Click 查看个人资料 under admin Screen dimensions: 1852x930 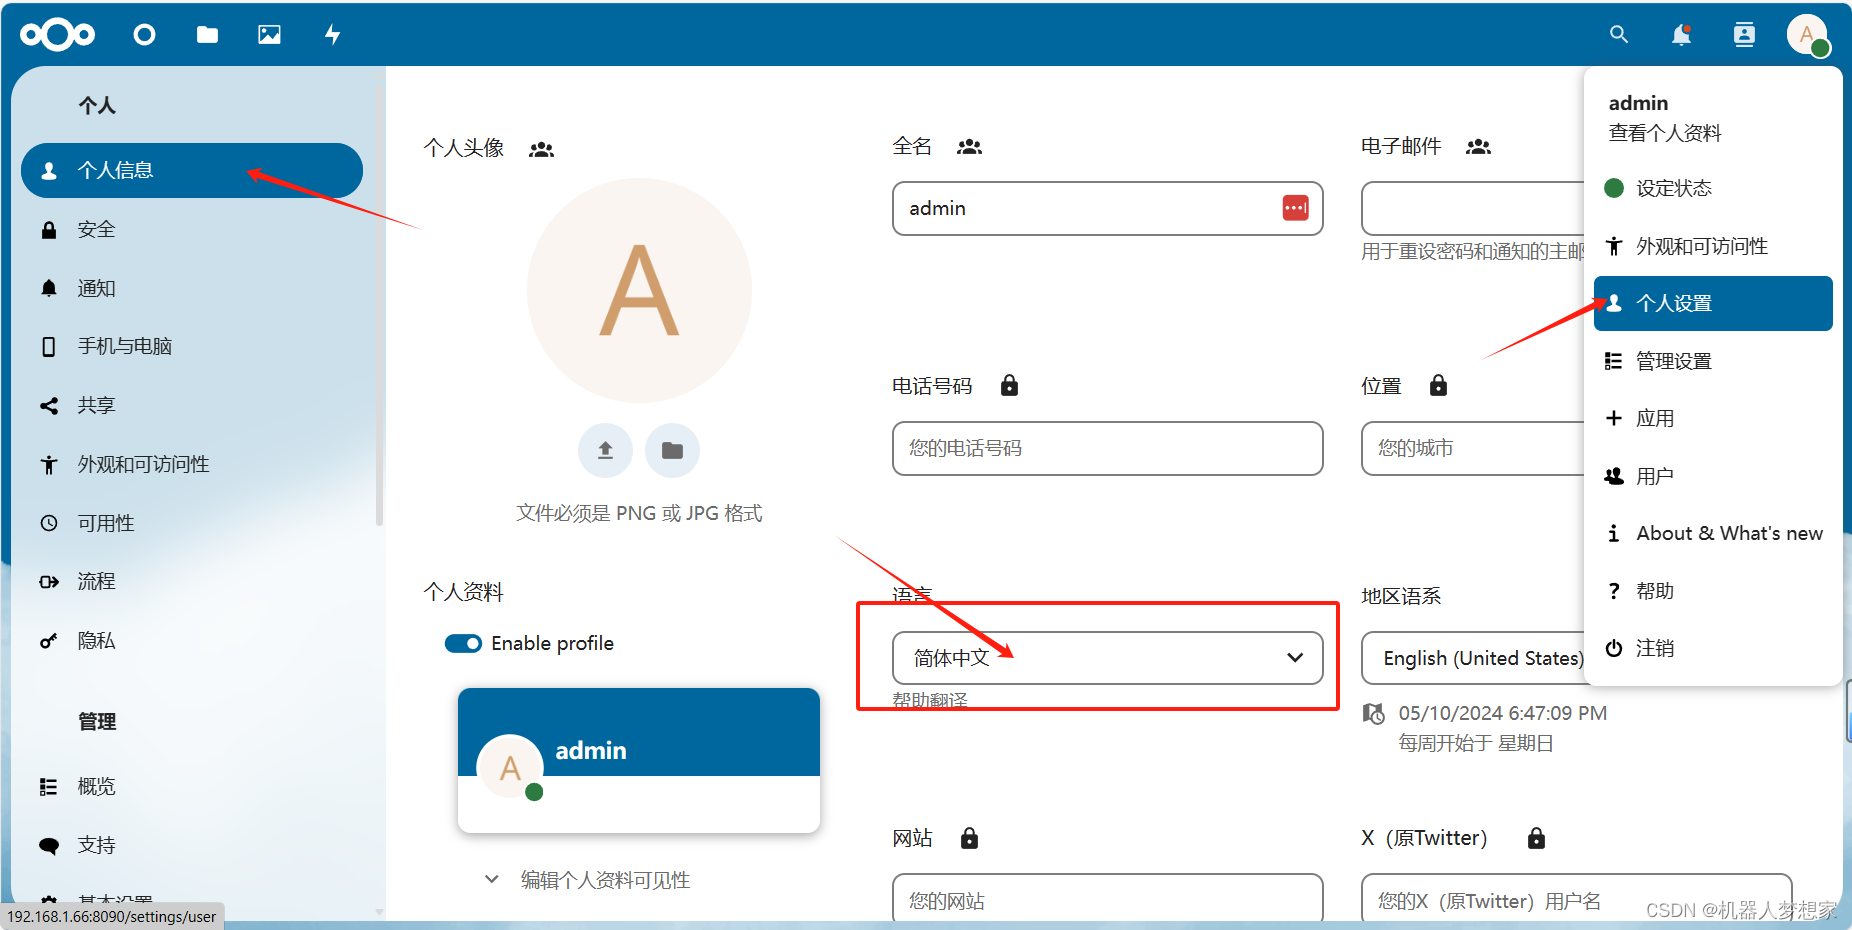pyautogui.click(x=1663, y=133)
